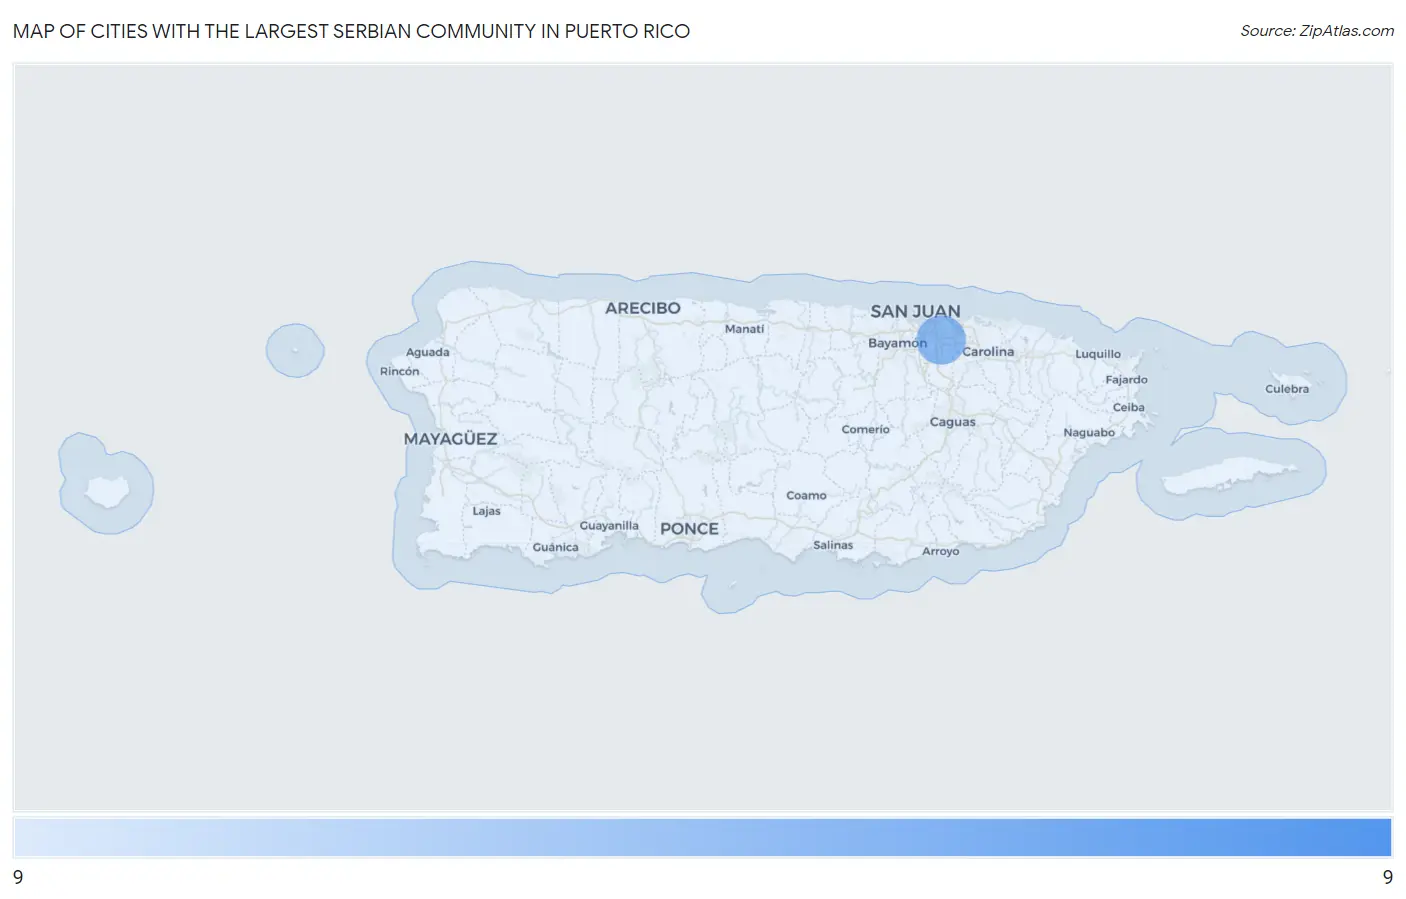Click the Source: ZipAtlas.com credit
The image size is (1406, 899).
(1317, 31)
